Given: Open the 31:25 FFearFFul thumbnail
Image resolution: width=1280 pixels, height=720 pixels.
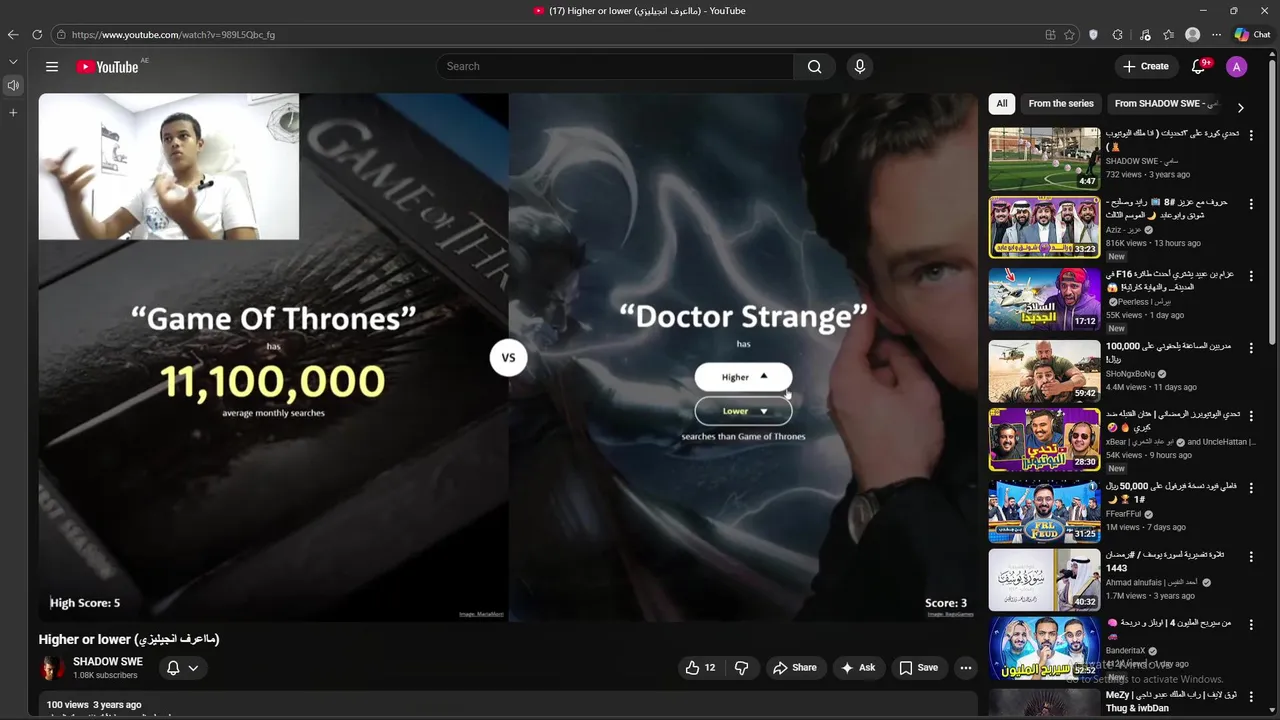Looking at the screenshot, I should 1044,511.
